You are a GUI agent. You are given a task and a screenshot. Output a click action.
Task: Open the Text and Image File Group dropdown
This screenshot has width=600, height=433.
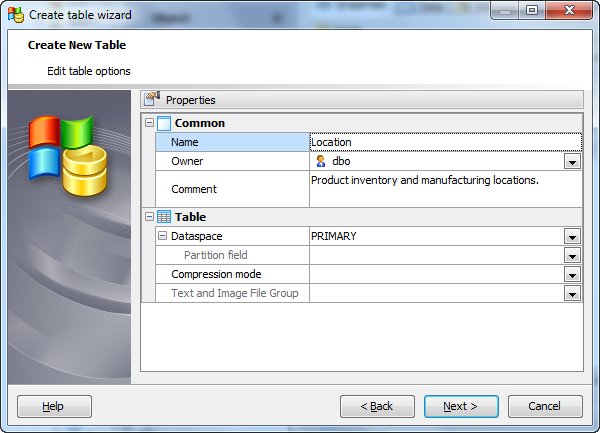pos(572,294)
